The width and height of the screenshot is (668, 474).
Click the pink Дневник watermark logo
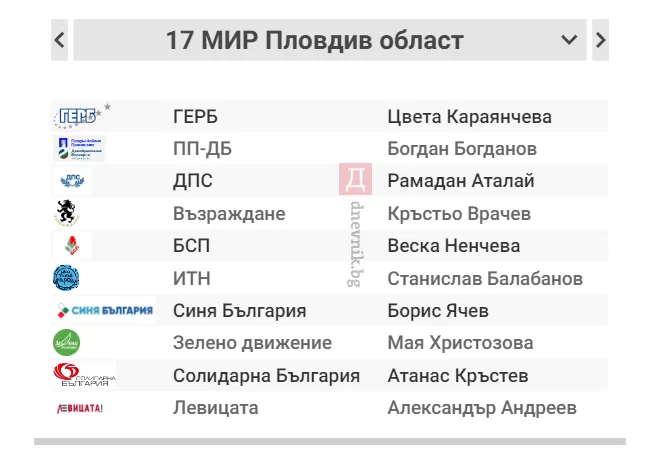click(355, 179)
